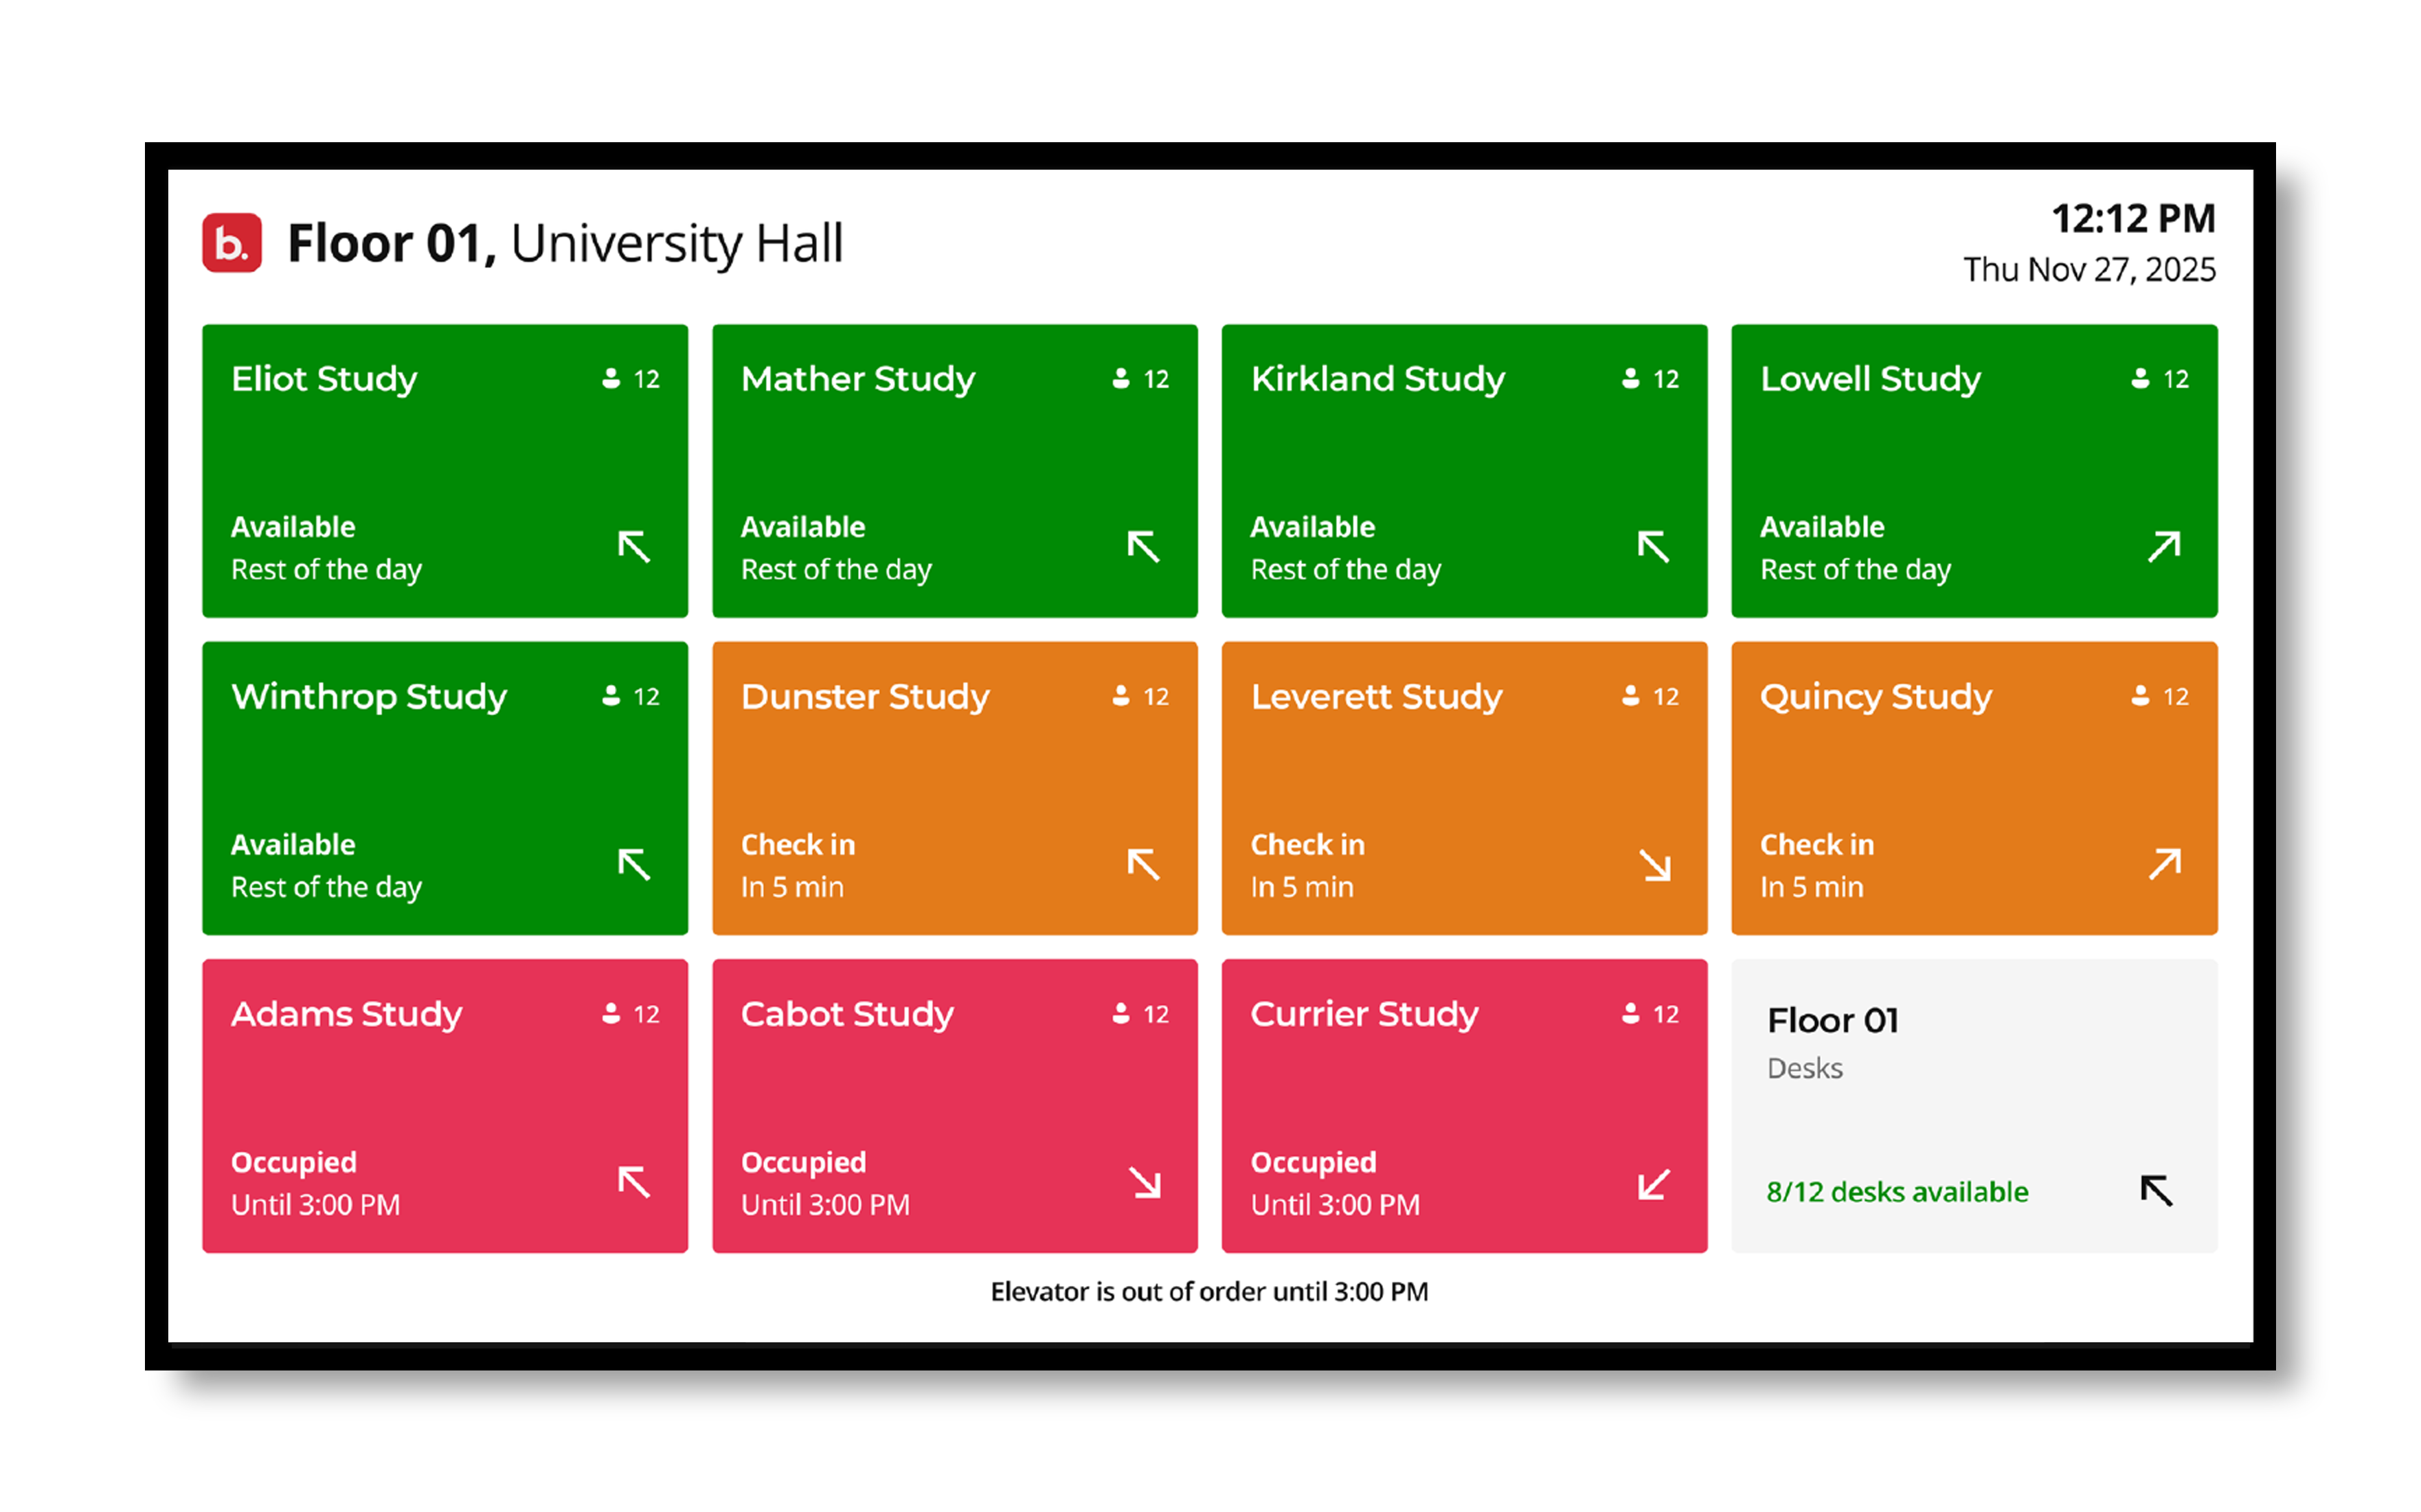This screenshot has height=1512, width=2421.
Task: Select the 'Adams Study' room title
Action: tap(346, 1014)
